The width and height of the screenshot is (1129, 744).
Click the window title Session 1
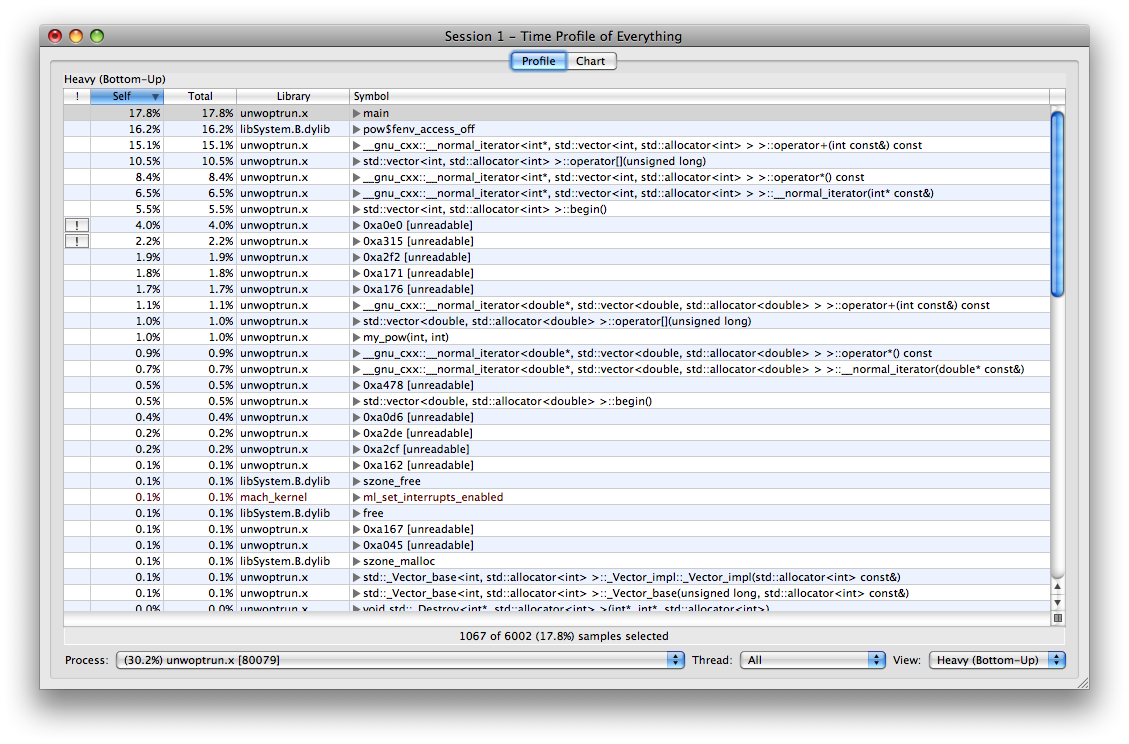(563, 36)
